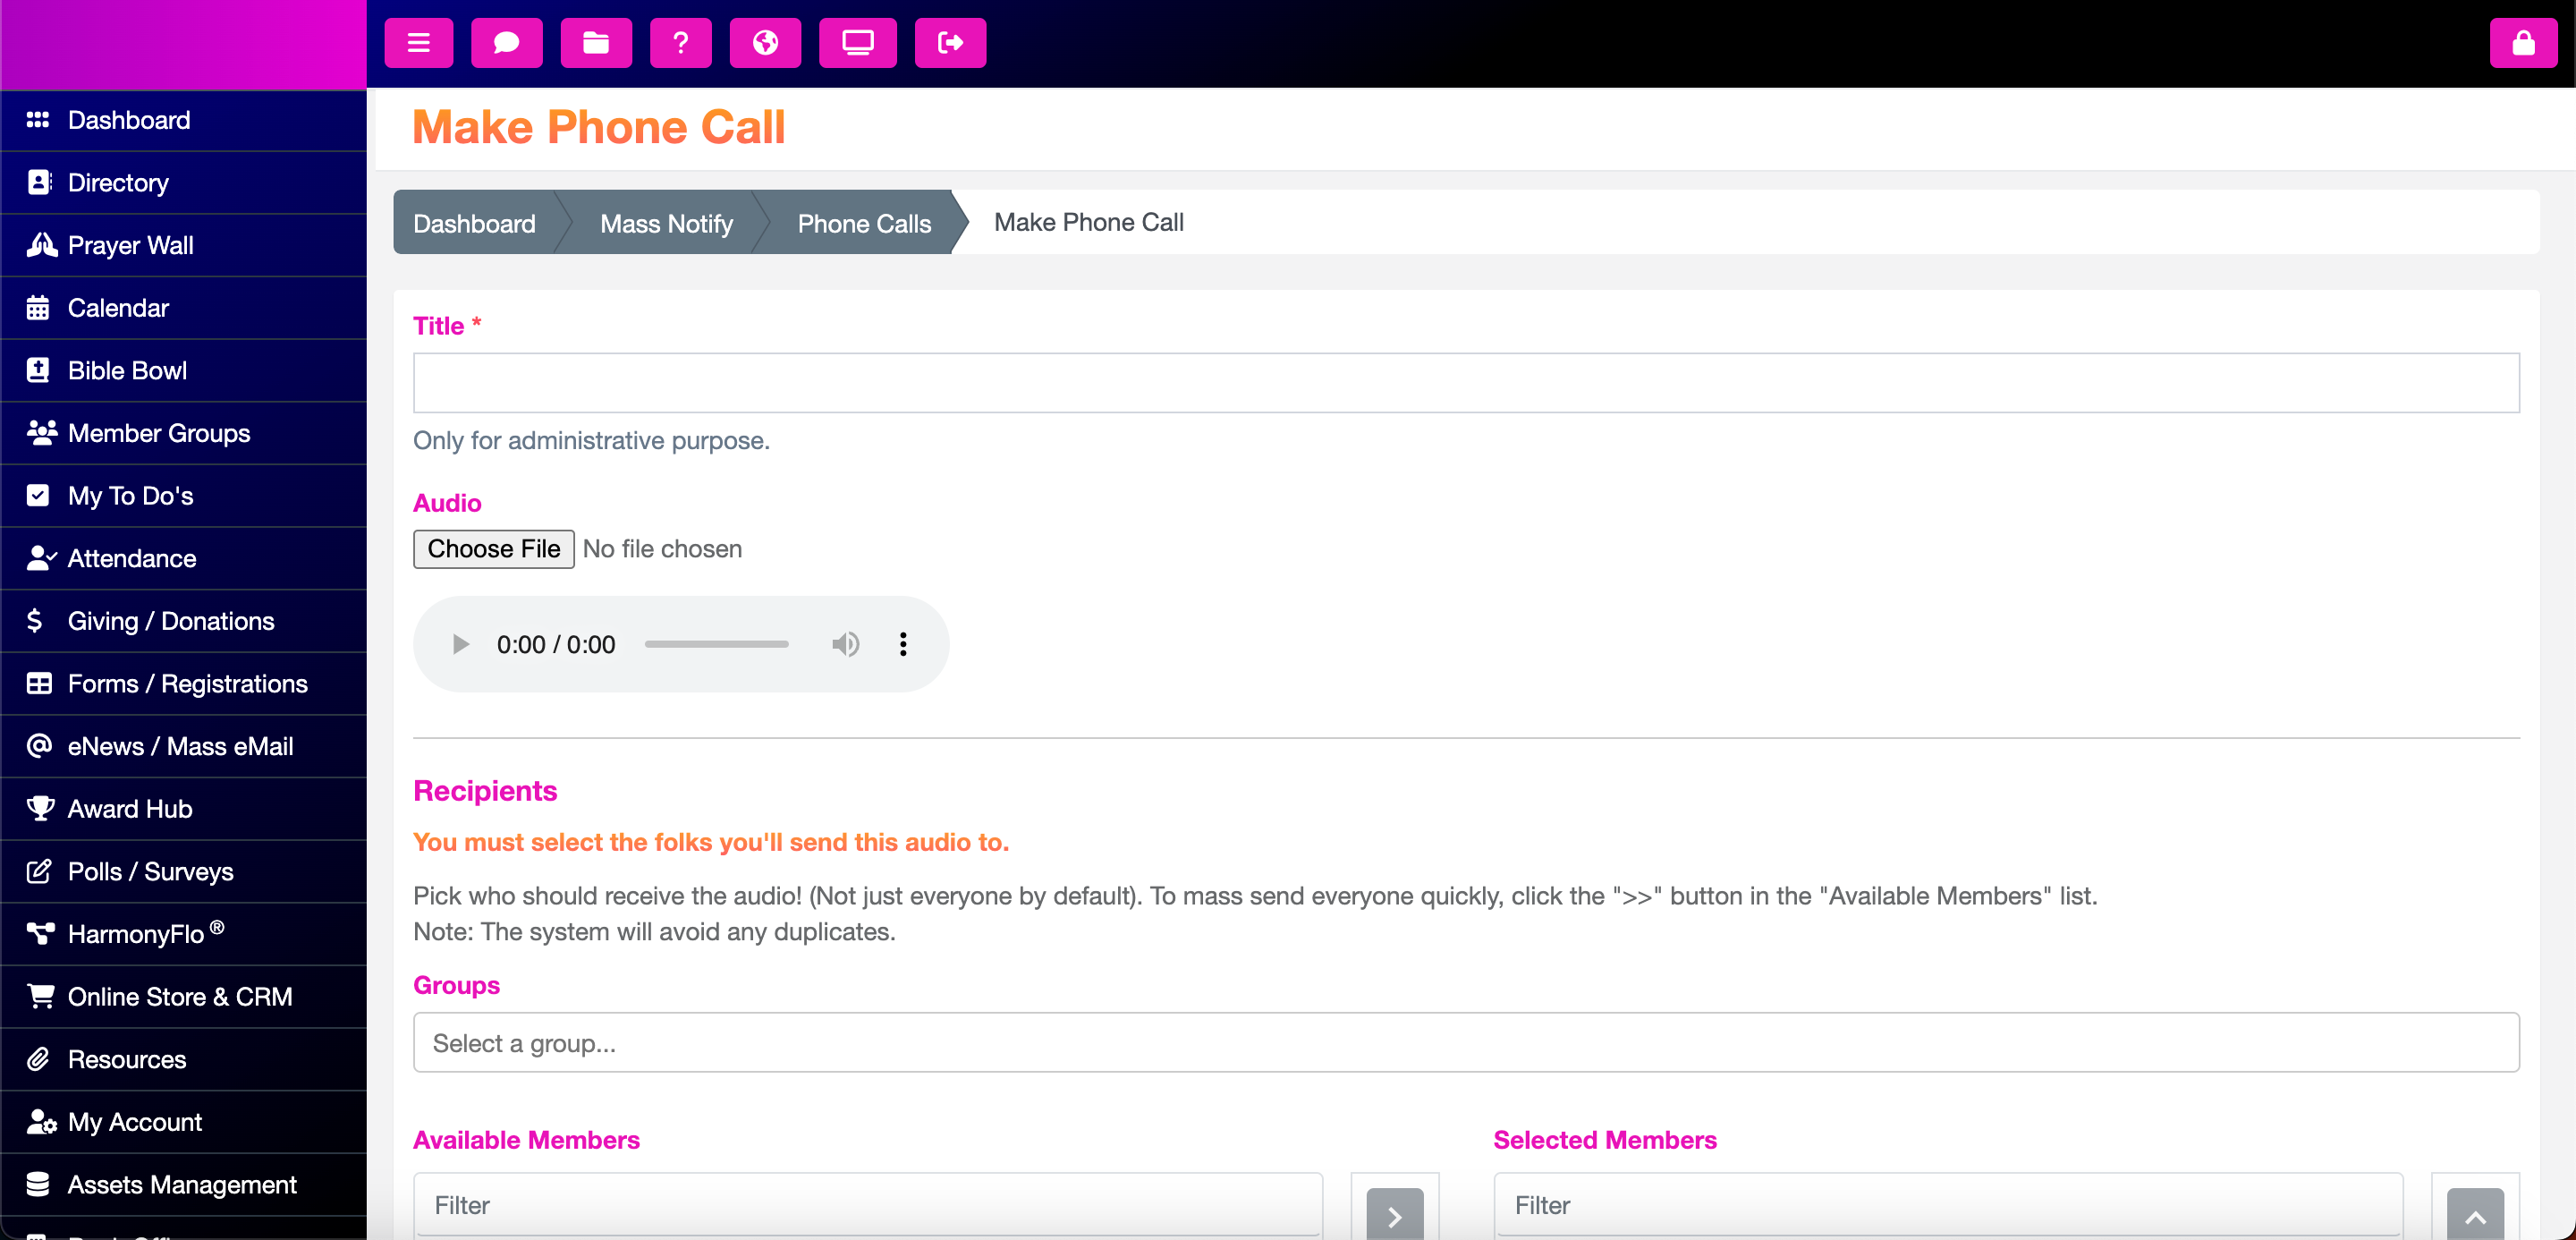The height and width of the screenshot is (1240, 2576).
Task: Click Choose File for audio
Action: click(494, 549)
